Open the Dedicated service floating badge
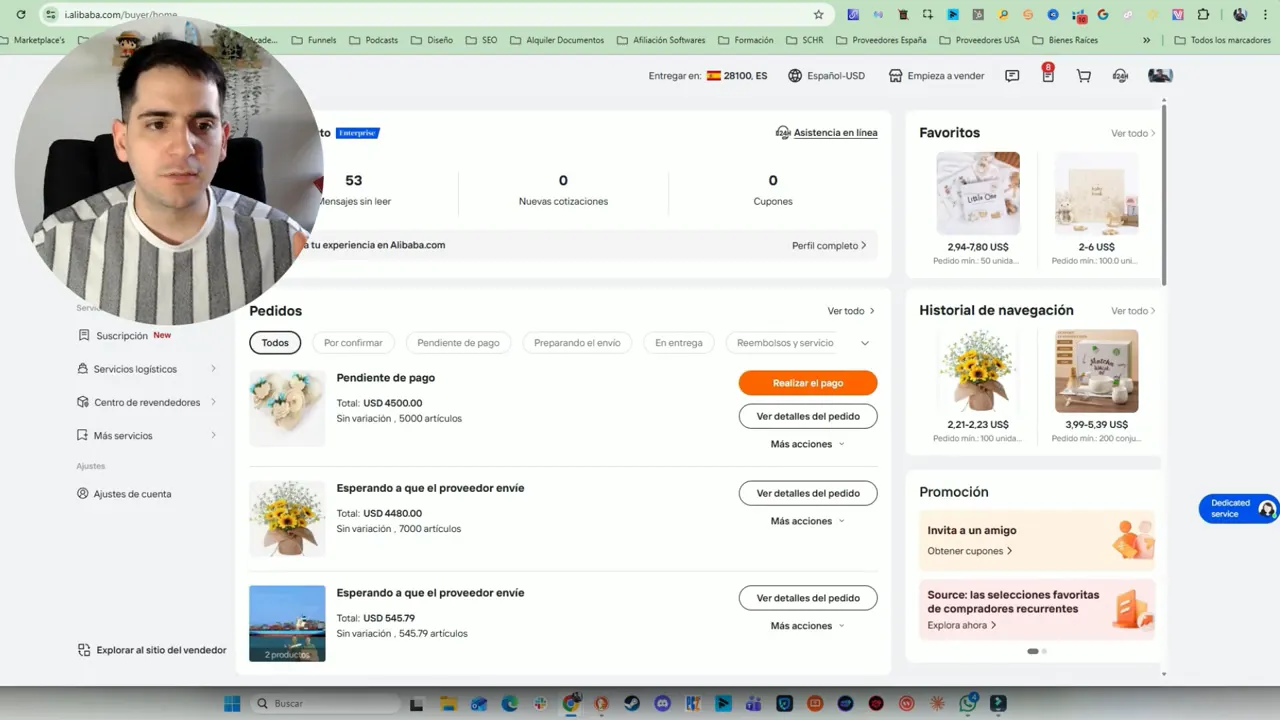The height and width of the screenshot is (720, 1280). click(x=1238, y=508)
